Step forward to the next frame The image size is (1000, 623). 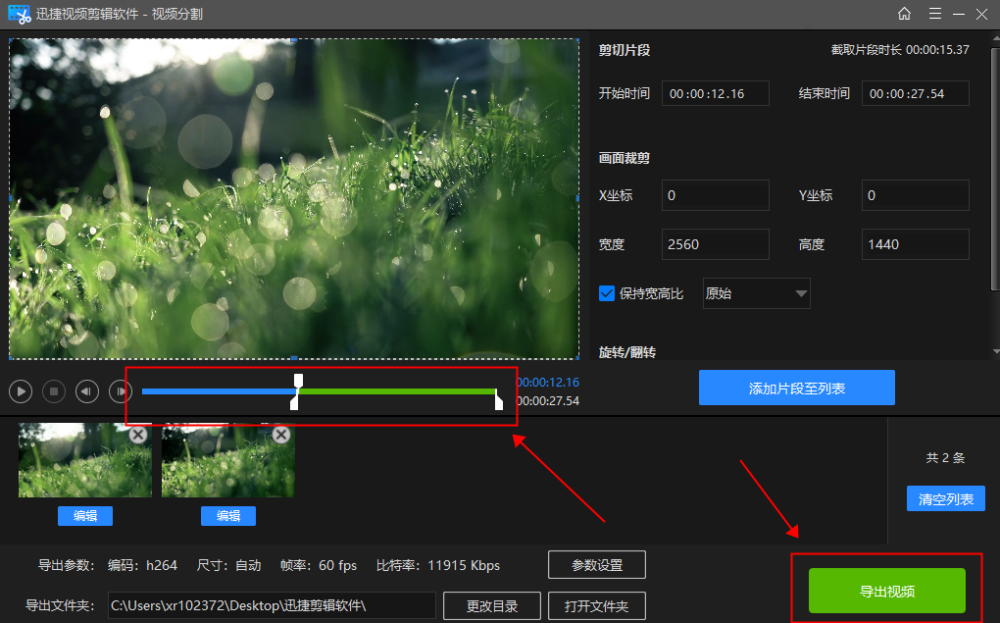(x=120, y=391)
